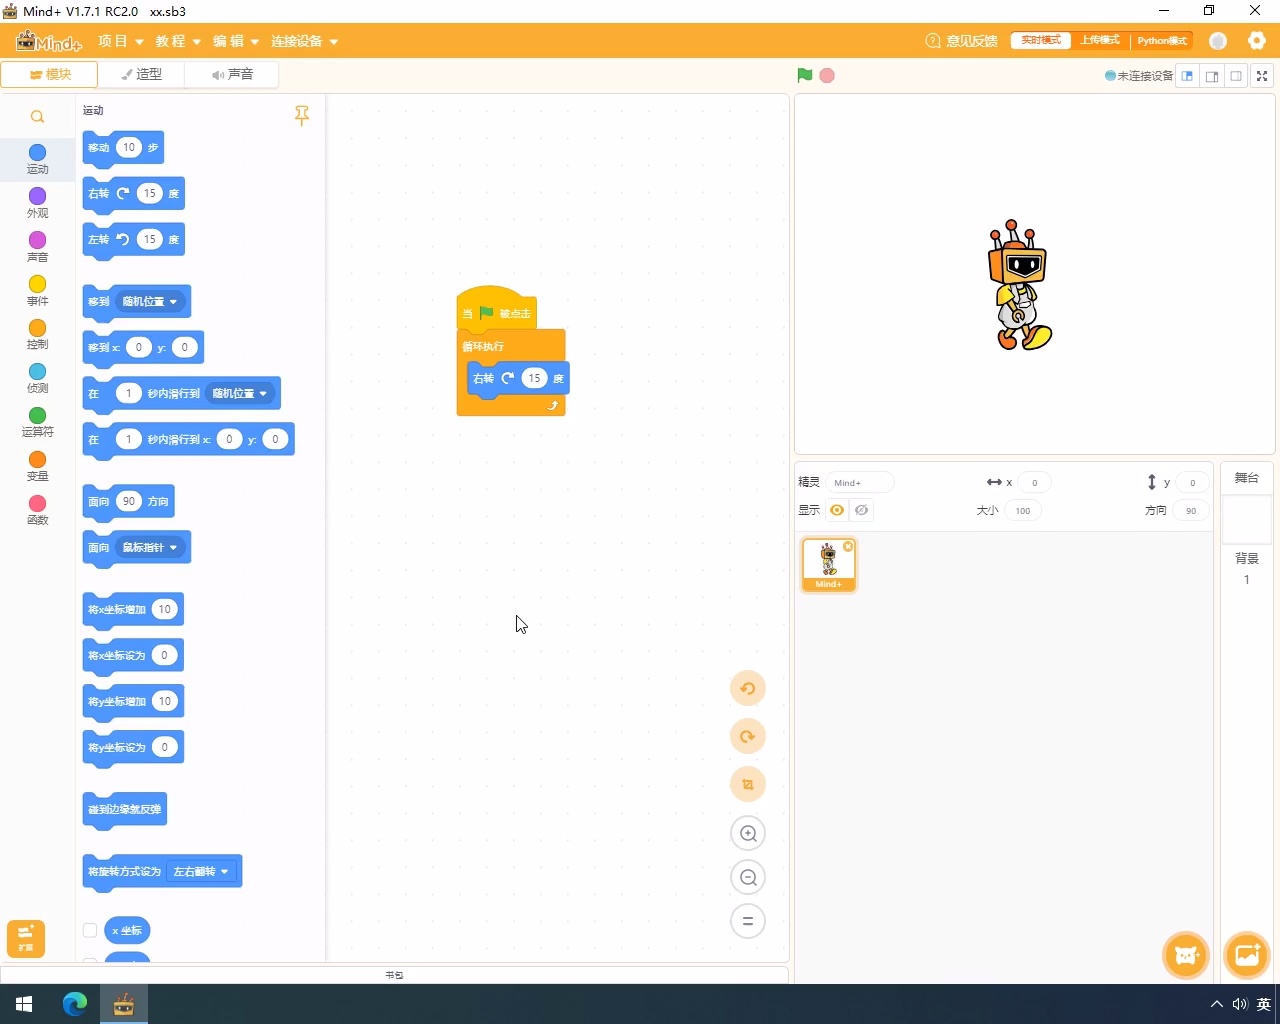This screenshot has height=1024, width=1280.
Task: Open the extensions button at bottom left
Action: (x=26, y=939)
